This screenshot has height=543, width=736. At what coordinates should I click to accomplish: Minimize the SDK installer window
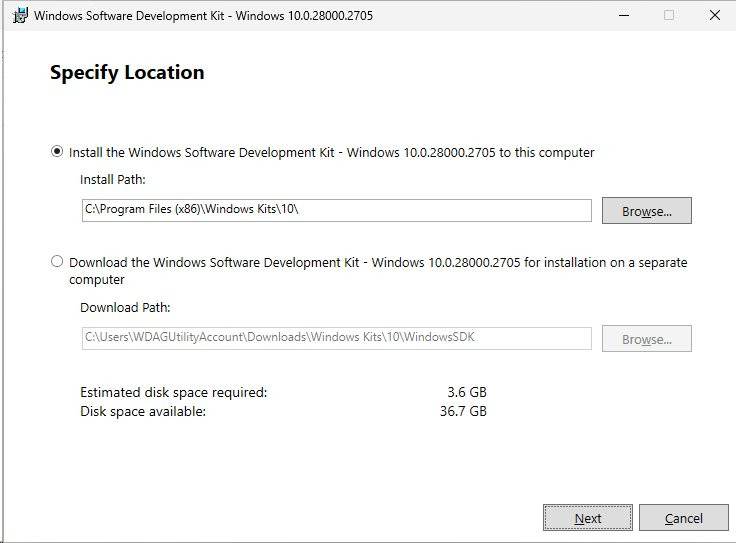624,15
